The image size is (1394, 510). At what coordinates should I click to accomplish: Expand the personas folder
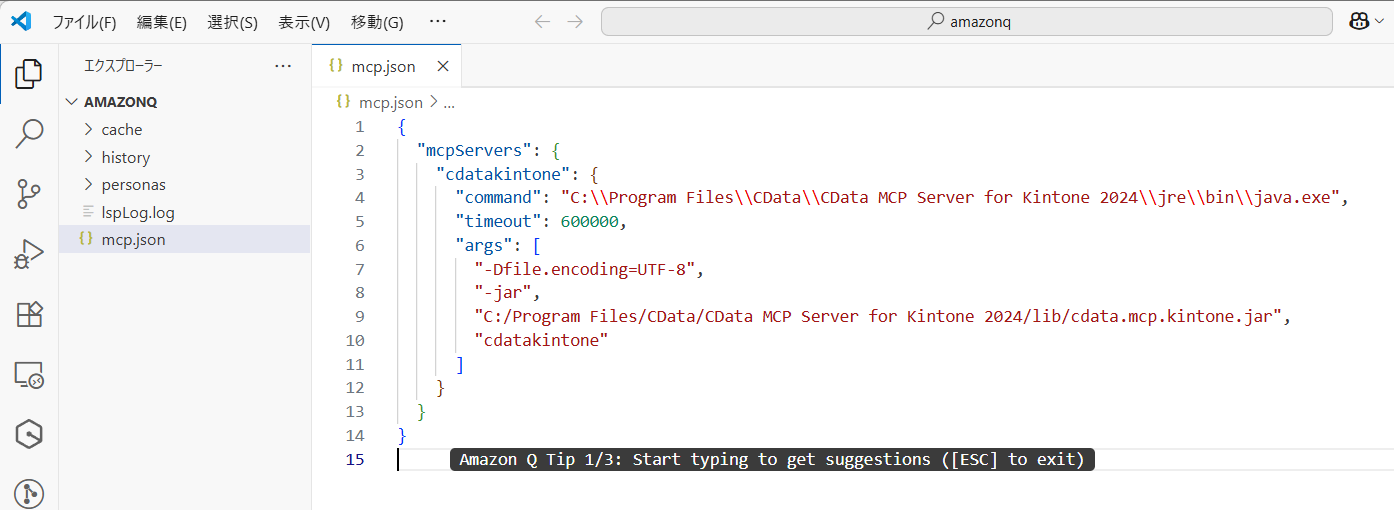133,185
